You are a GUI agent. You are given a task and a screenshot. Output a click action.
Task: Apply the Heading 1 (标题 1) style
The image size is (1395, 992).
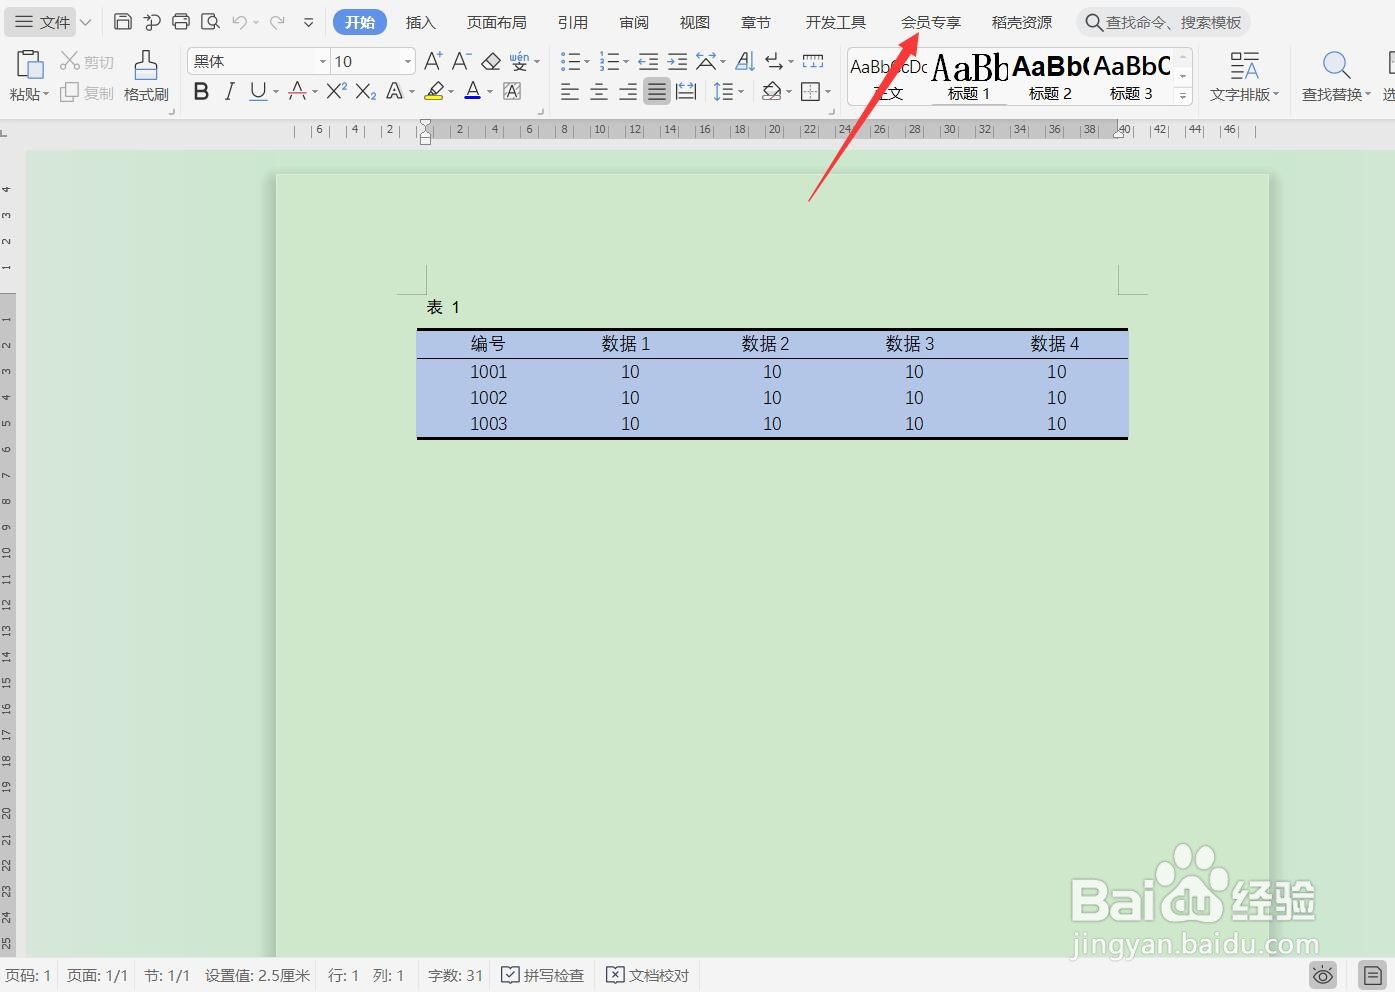coord(969,77)
